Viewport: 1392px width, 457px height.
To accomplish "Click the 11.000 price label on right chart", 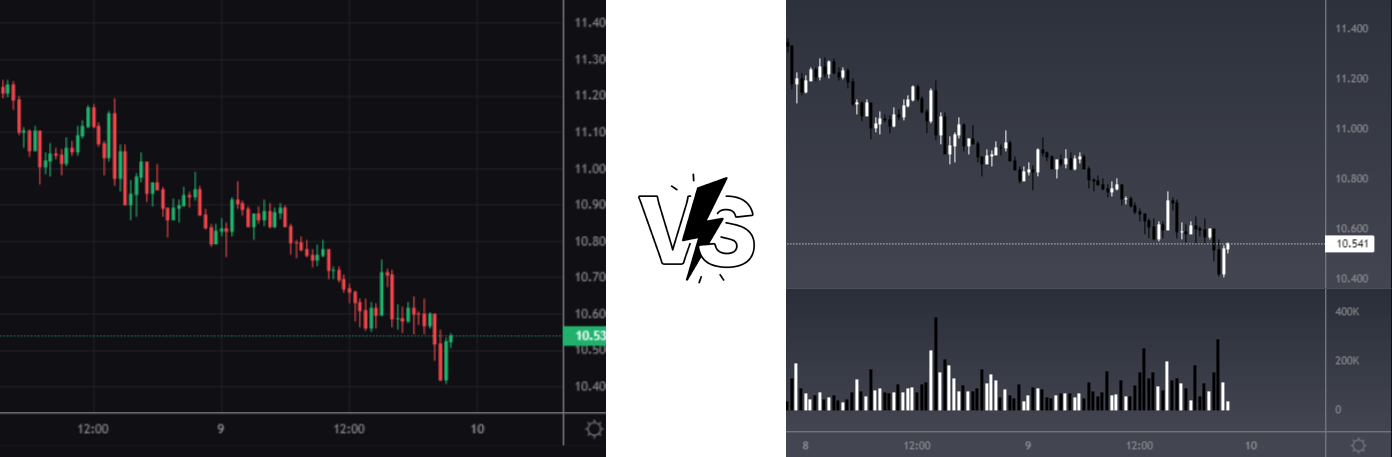I will tap(1351, 129).
